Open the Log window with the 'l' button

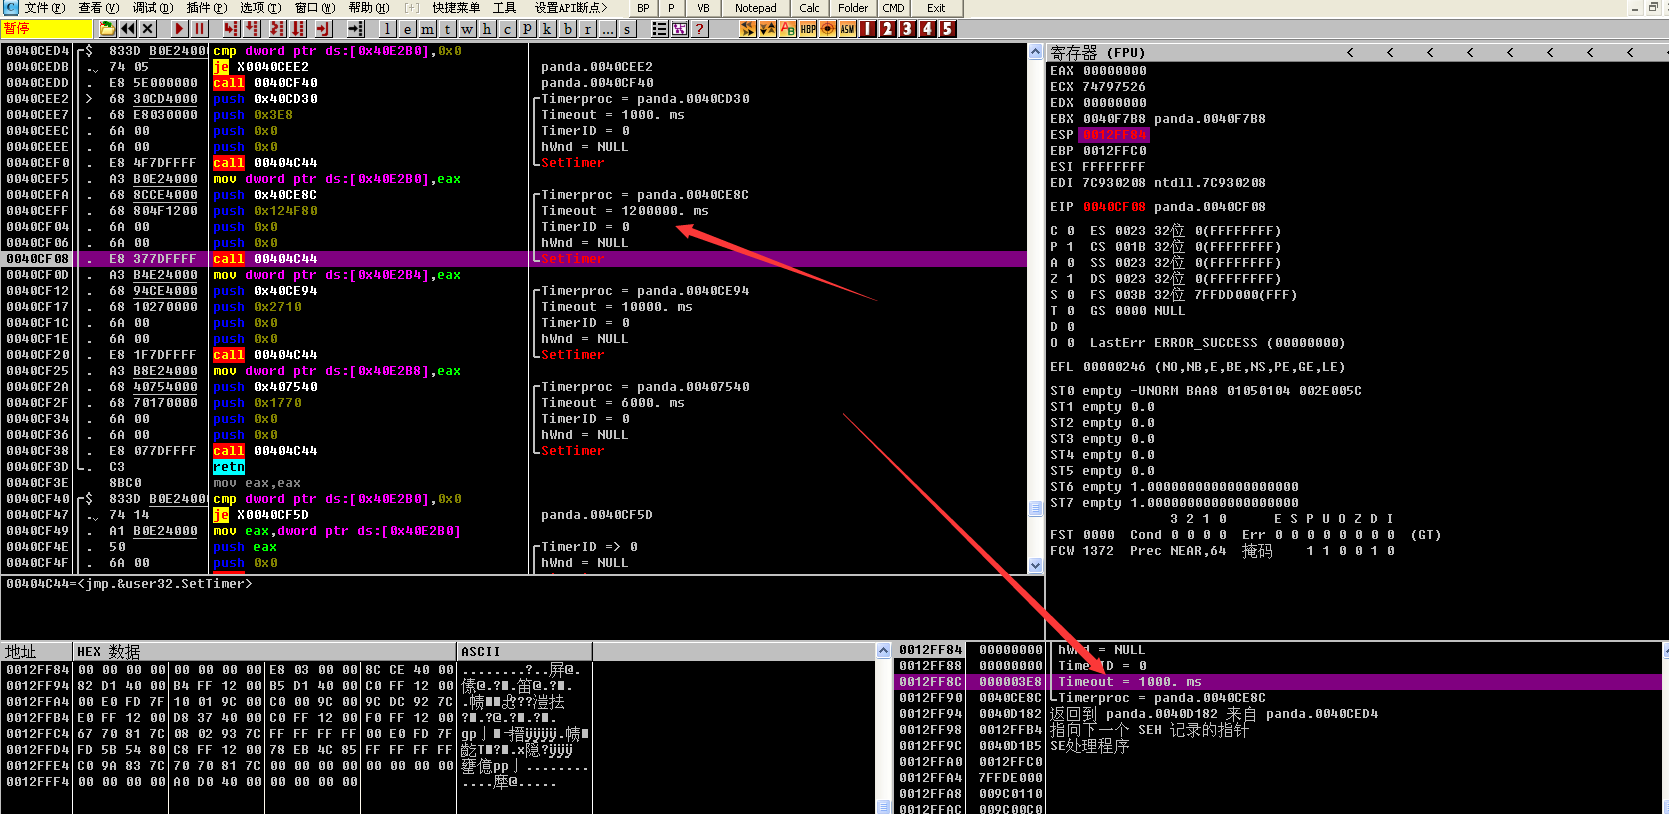pos(388,28)
